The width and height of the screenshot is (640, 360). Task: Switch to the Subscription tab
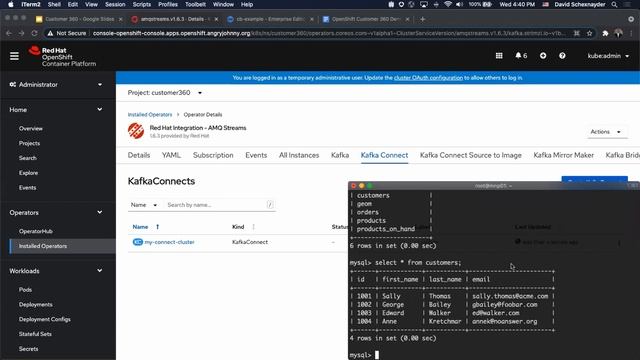point(213,155)
